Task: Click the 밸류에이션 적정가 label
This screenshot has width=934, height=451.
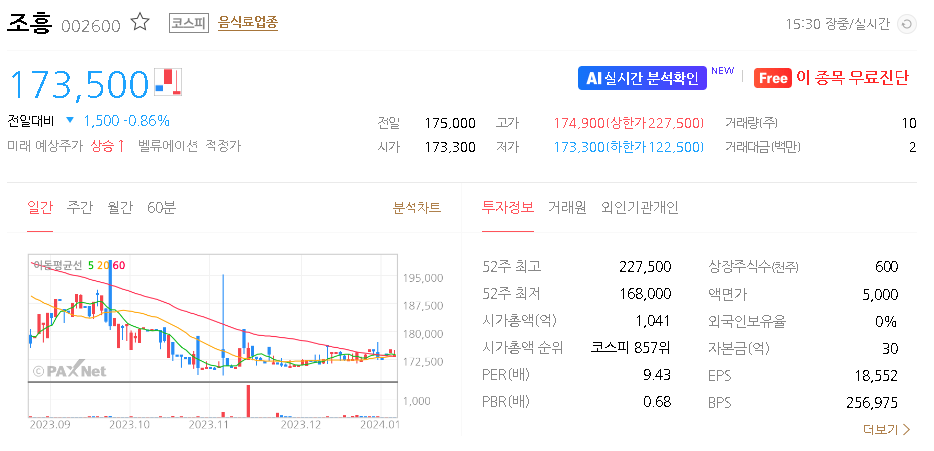Action: pos(189,146)
